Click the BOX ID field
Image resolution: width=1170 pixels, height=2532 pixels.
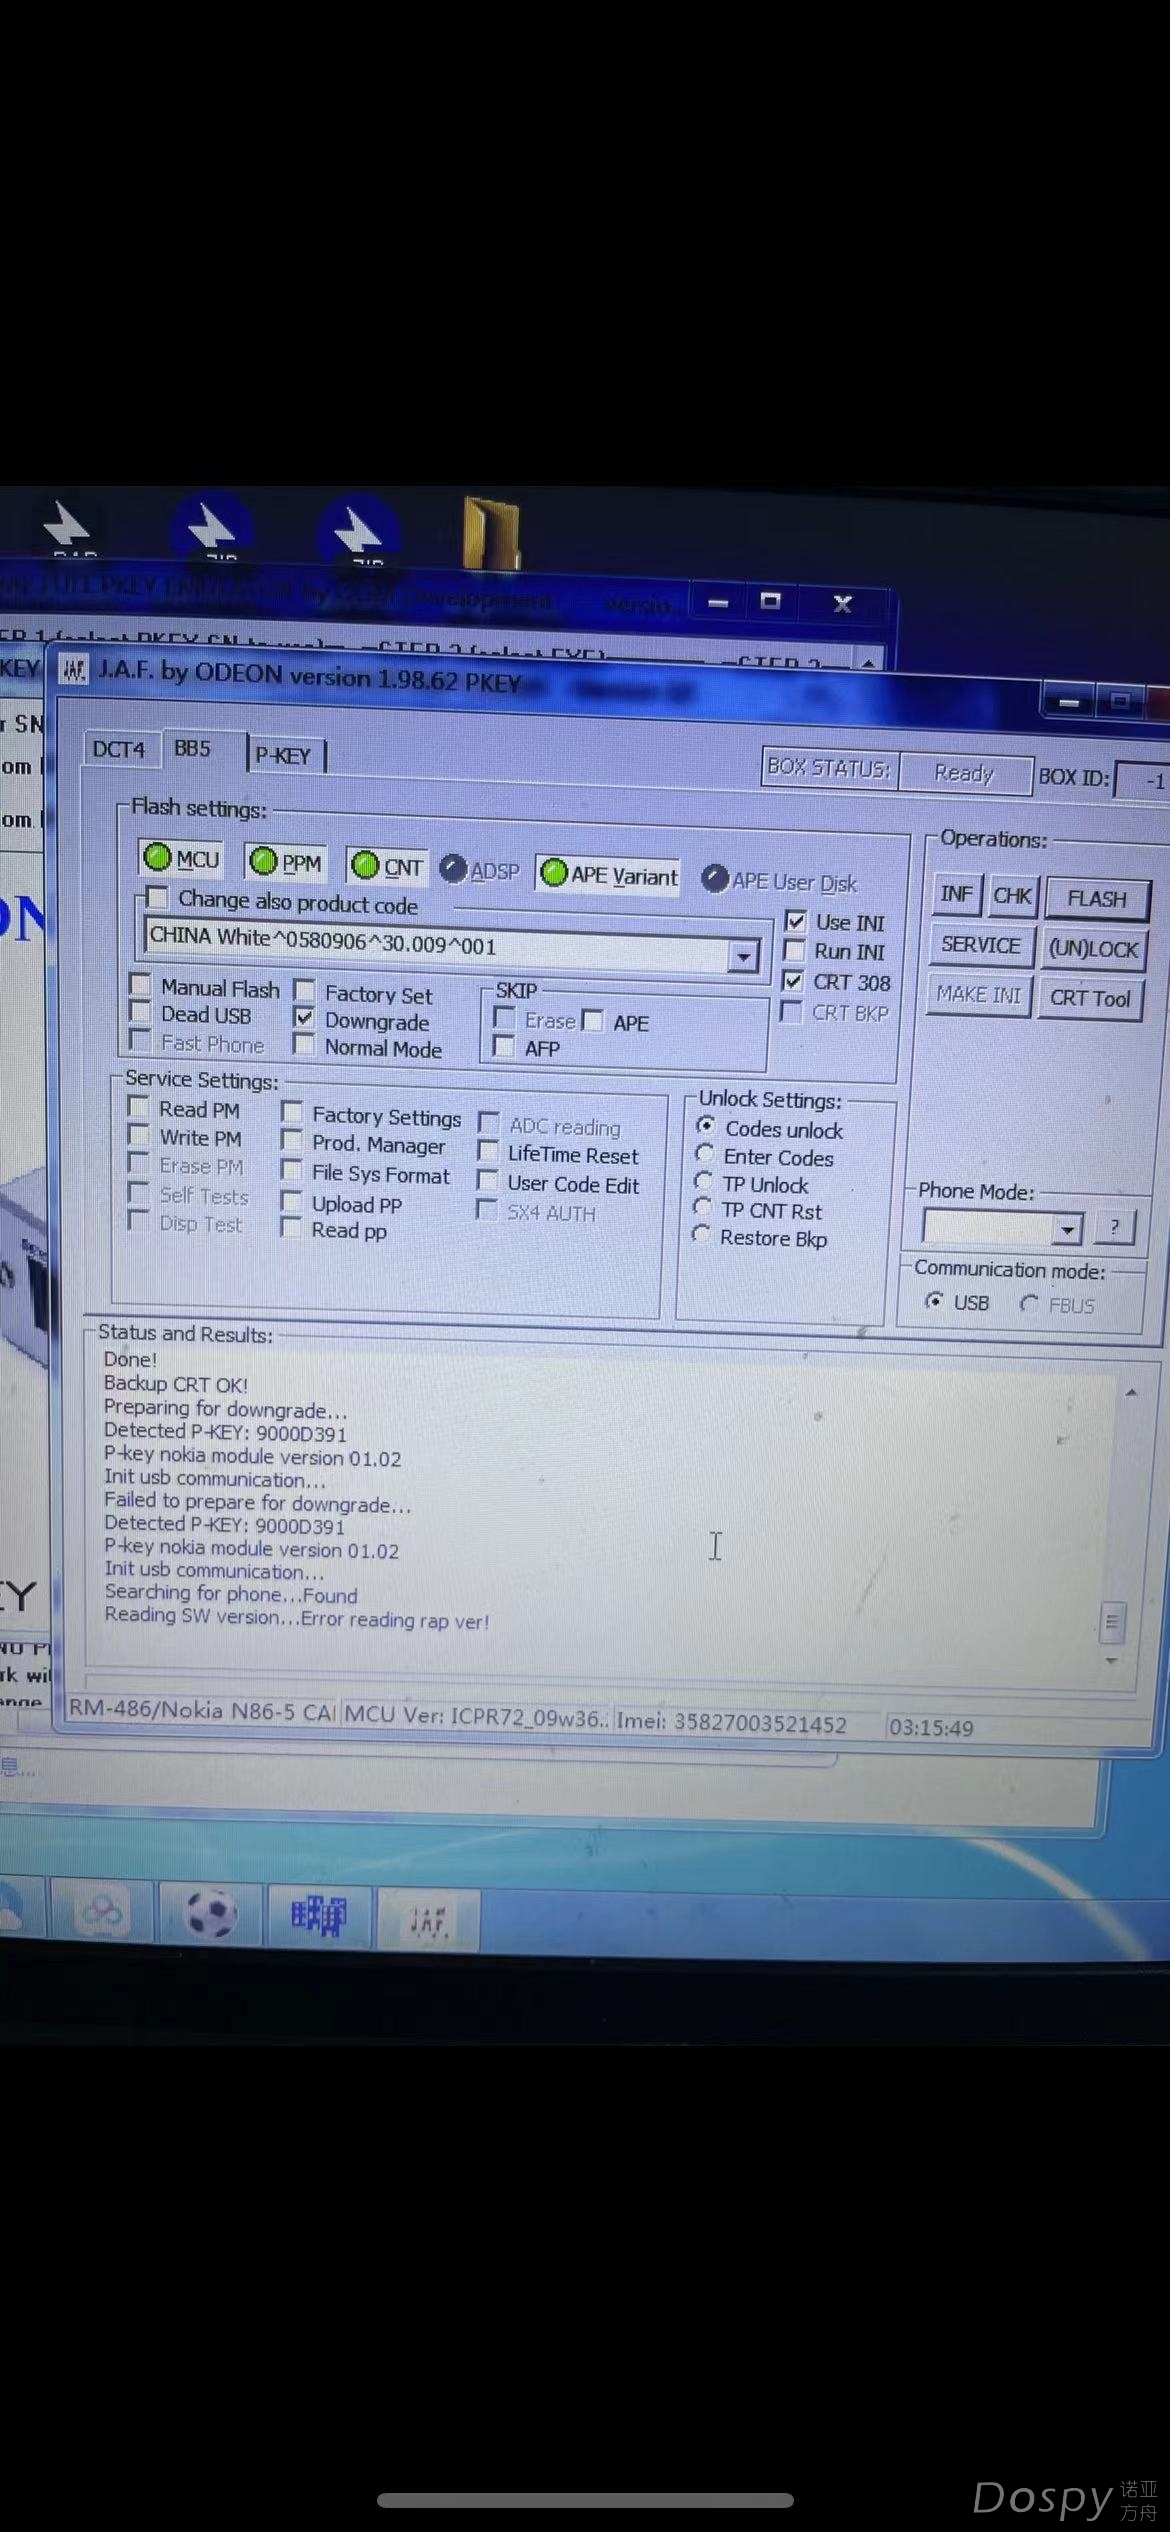[x=1143, y=781]
